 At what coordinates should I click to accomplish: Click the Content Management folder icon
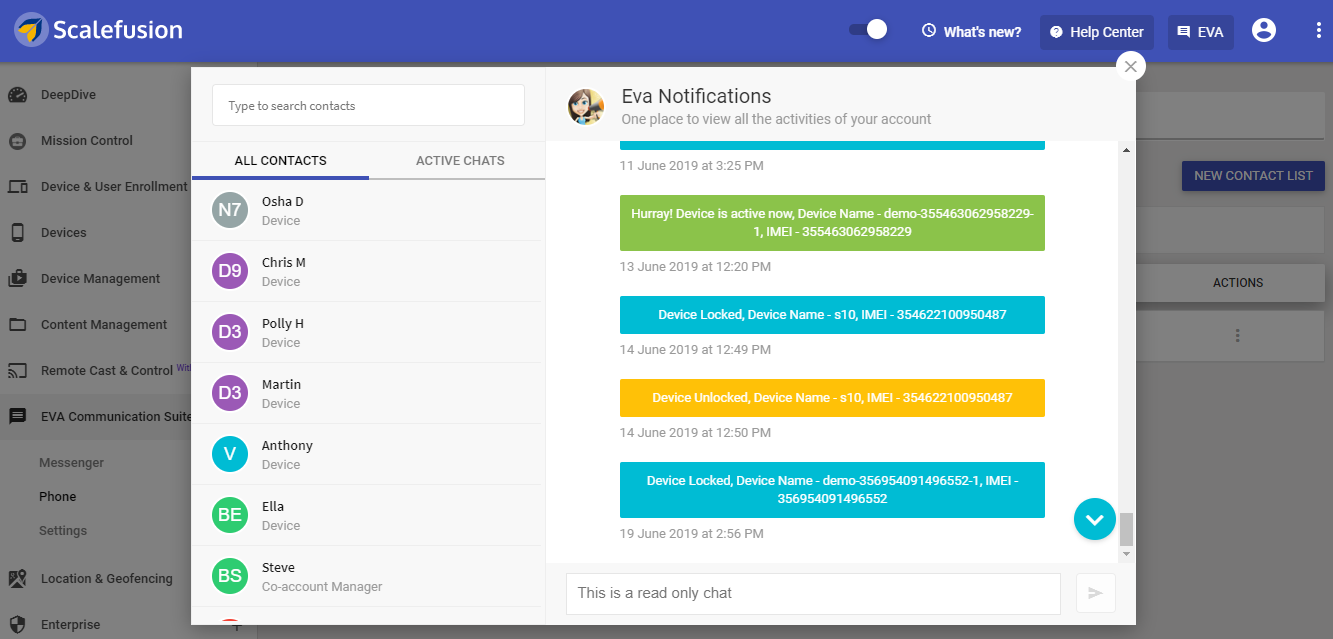point(17,325)
